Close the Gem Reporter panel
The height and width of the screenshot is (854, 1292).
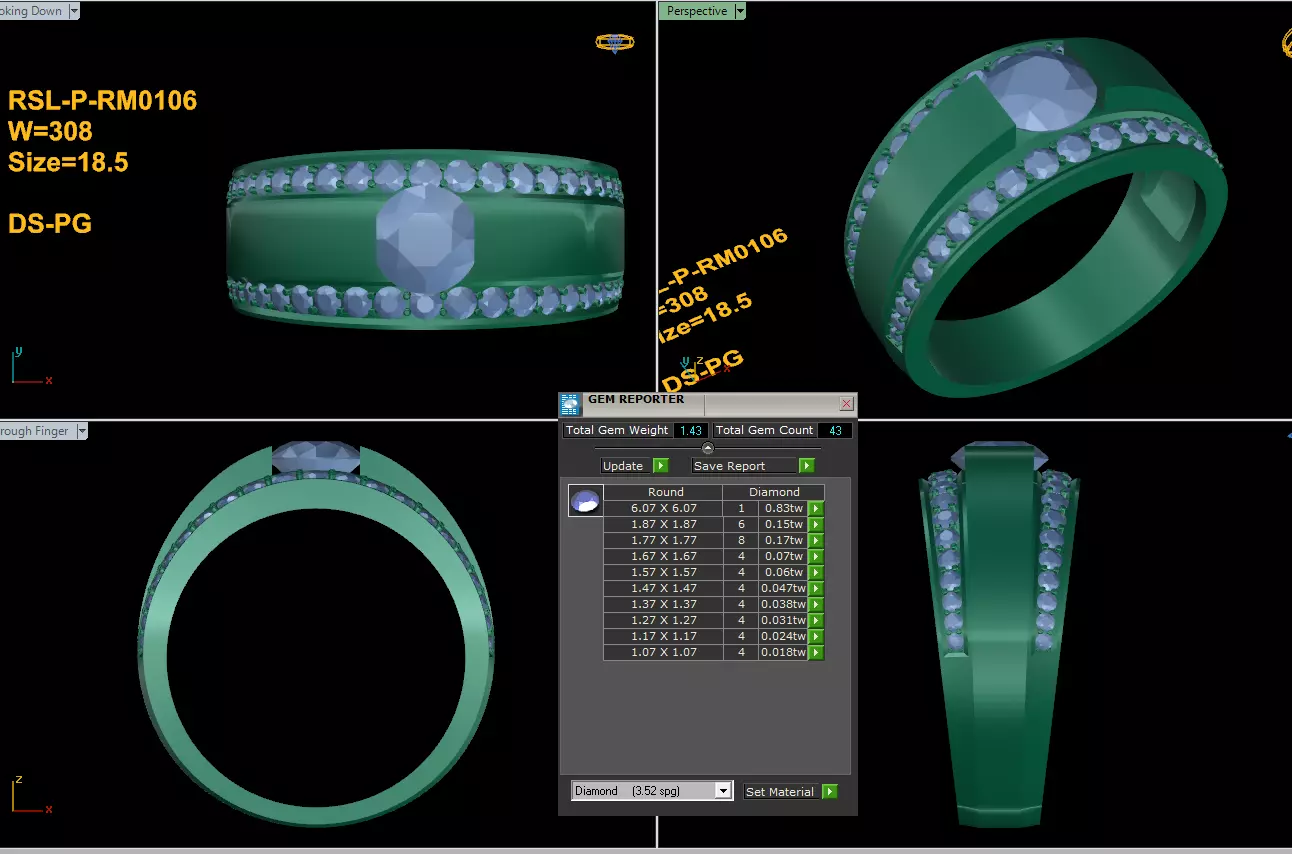point(846,404)
